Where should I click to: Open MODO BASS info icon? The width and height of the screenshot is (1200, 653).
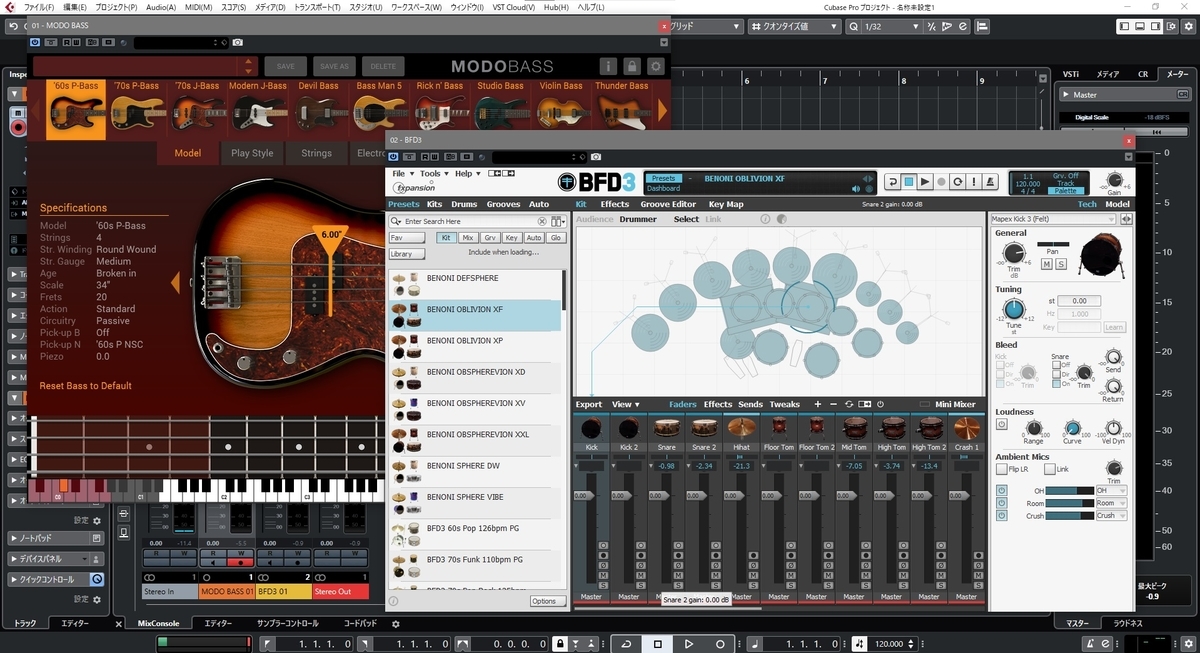608,67
